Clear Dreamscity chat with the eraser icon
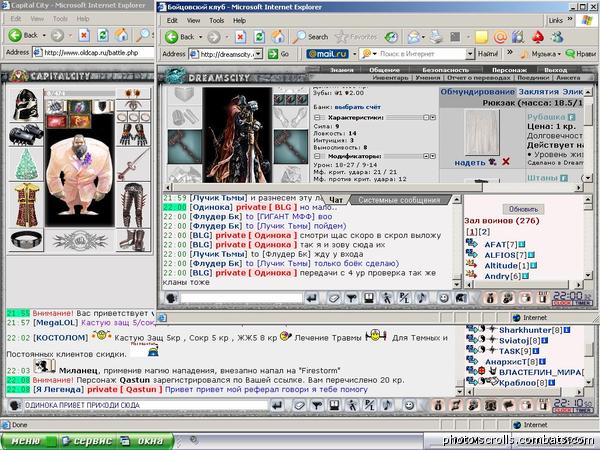Image resolution: width=600 pixels, height=450 pixels. [x=334, y=298]
